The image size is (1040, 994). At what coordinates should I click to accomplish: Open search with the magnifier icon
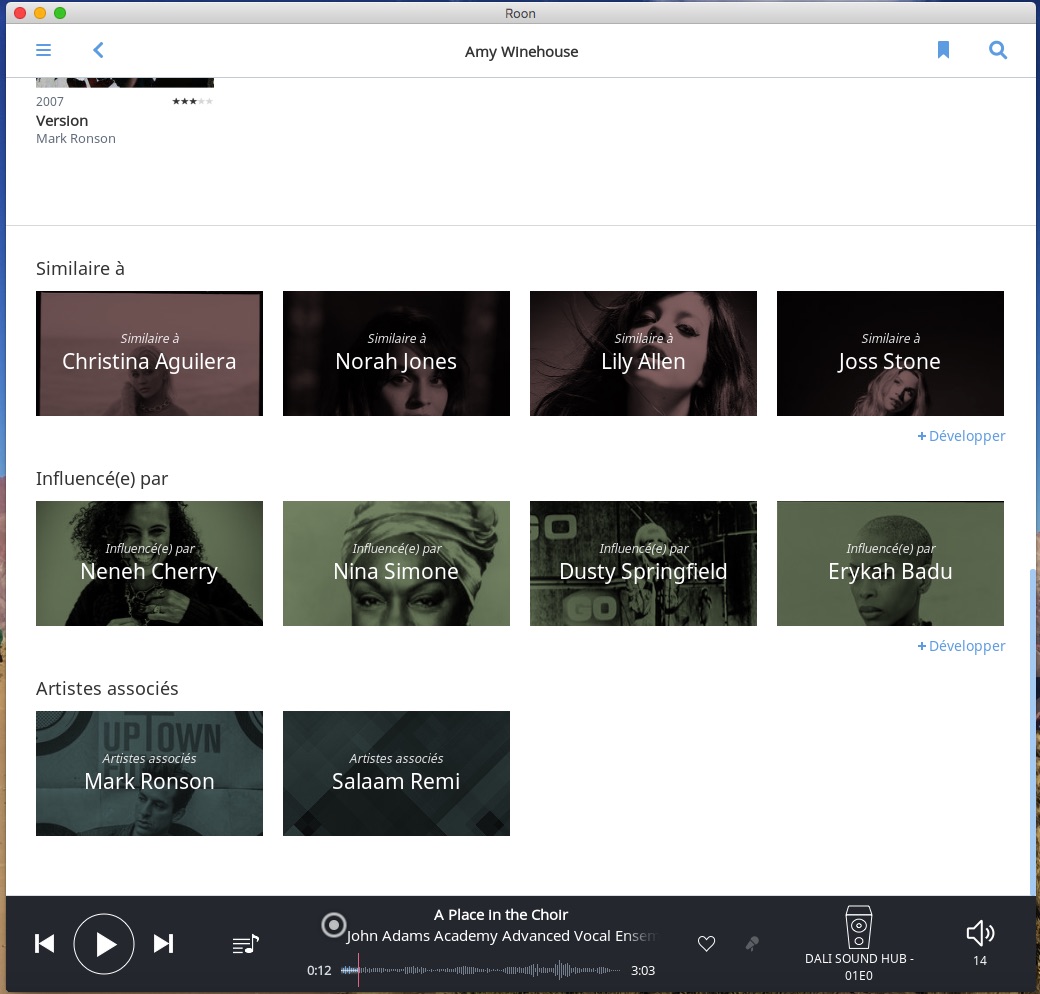tap(998, 50)
